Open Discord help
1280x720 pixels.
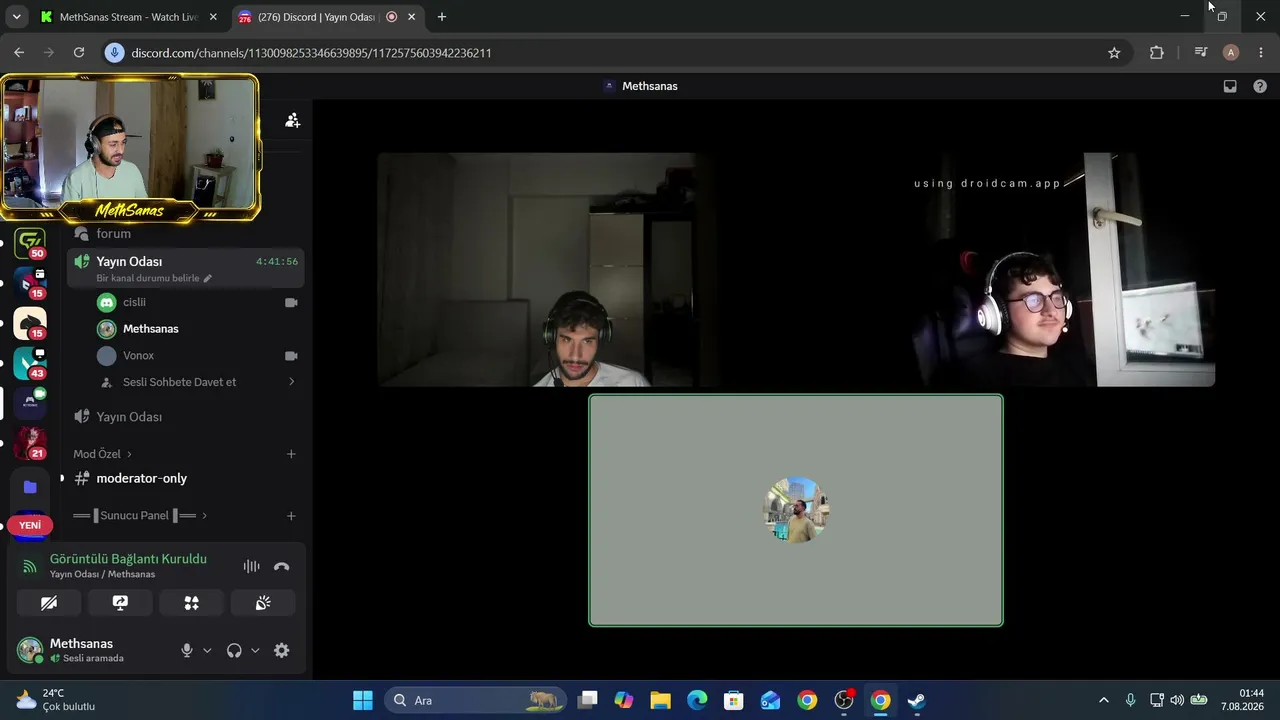pyautogui.click(x=1260, y=86)
